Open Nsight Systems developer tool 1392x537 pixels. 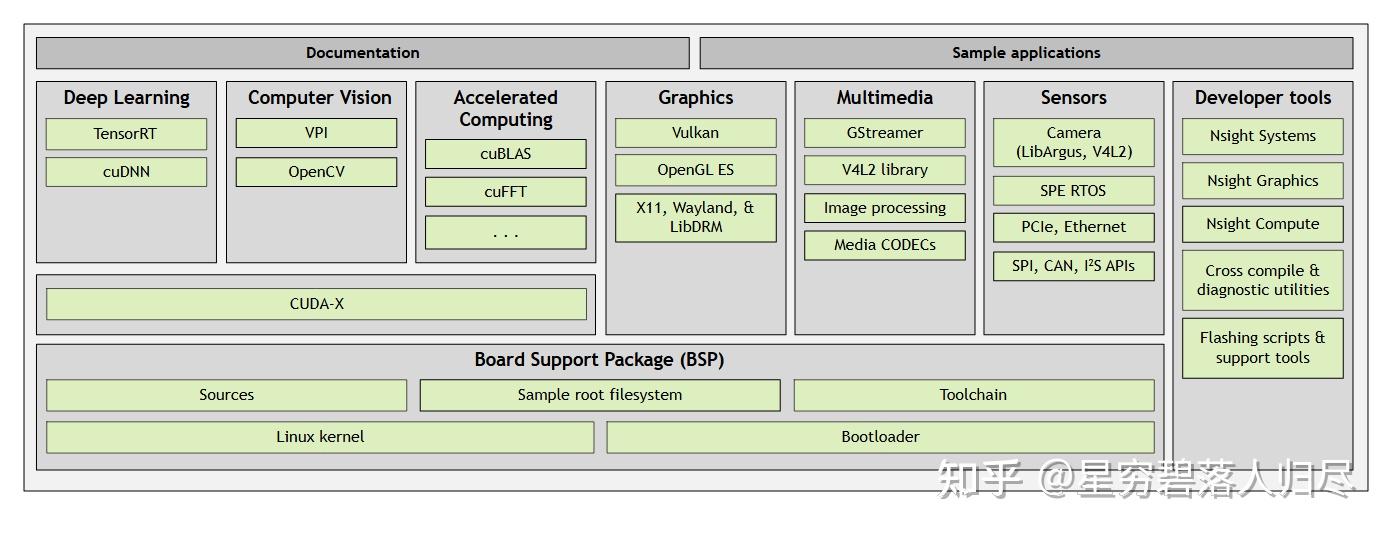tap(1262, 137)
